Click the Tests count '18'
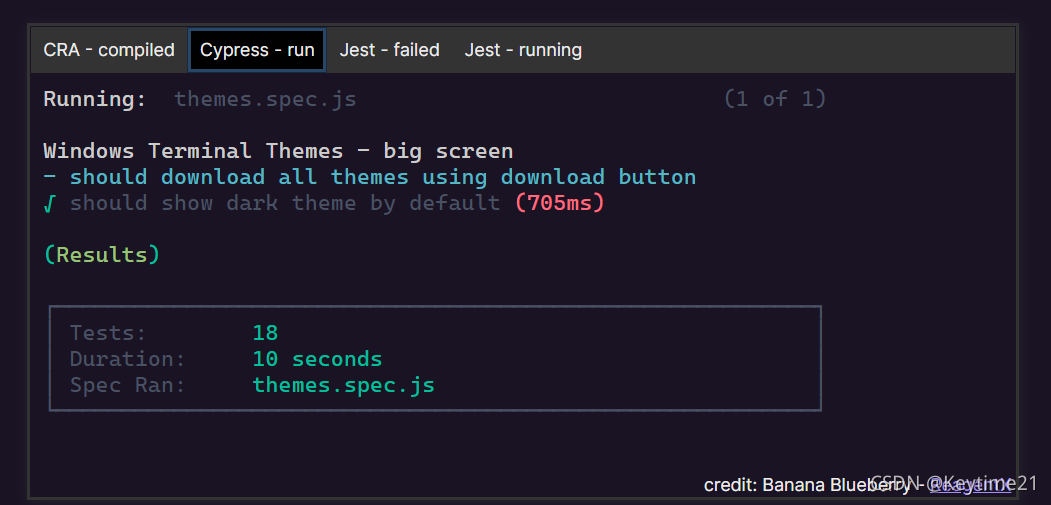Image resolution: width=1051 pixels, height=505 pixels. click(x=265, y=333)
